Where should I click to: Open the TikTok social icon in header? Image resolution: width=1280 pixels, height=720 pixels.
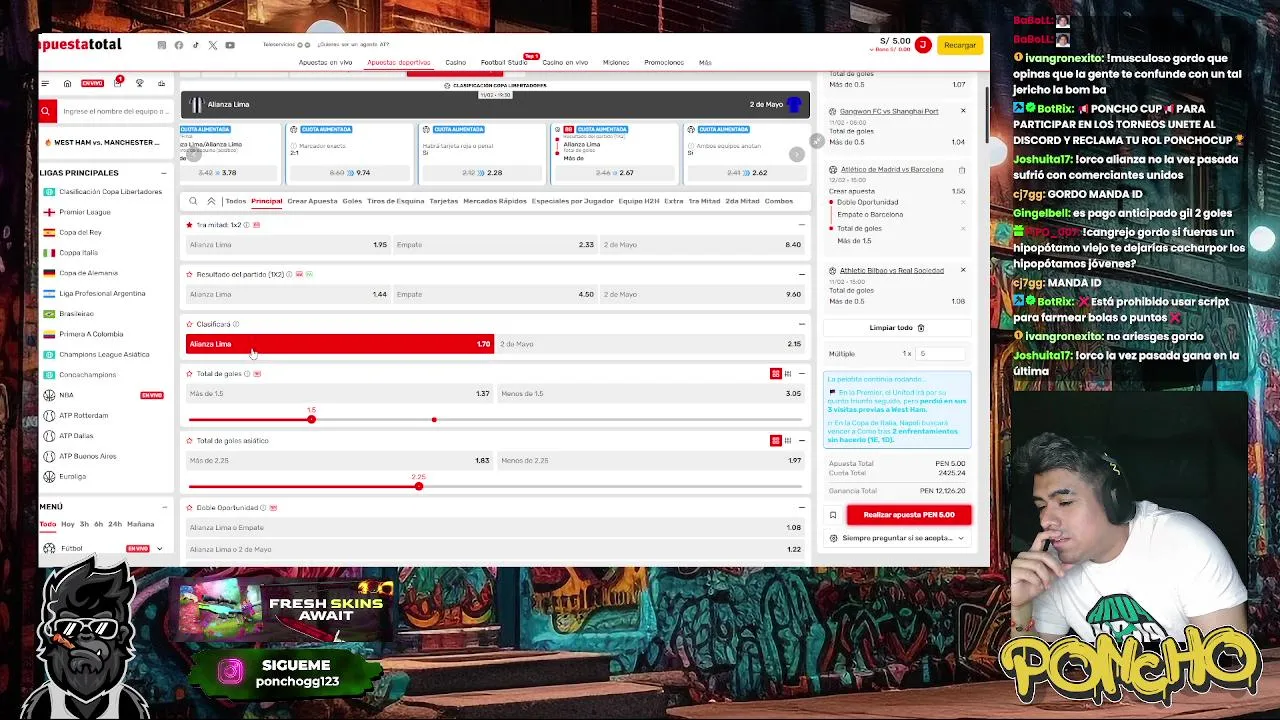(x=195, y=45)
